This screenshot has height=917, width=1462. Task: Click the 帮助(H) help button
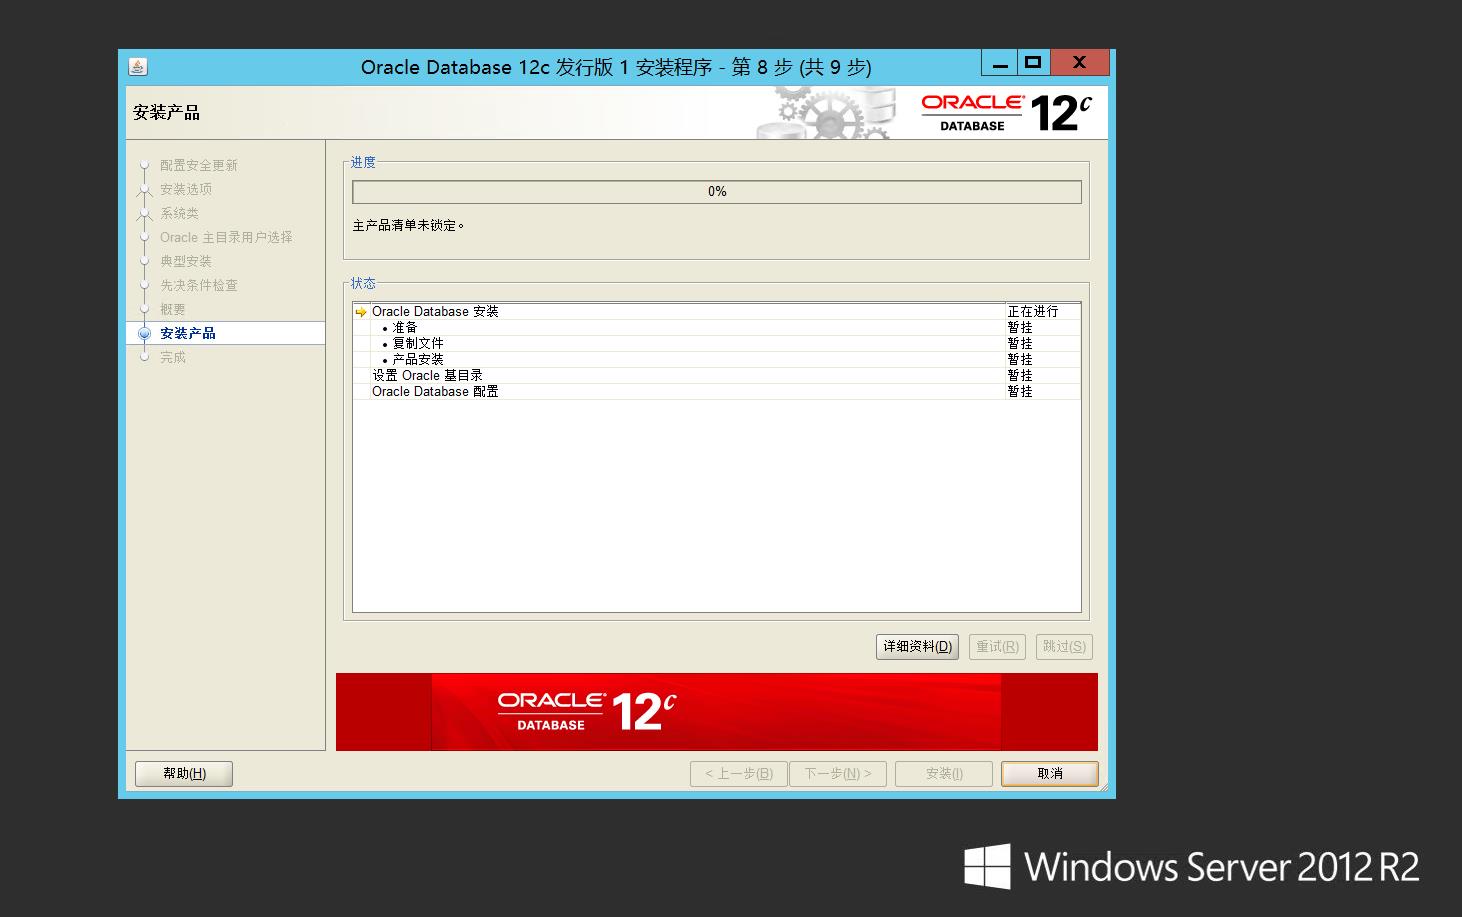tap(184, 774)
